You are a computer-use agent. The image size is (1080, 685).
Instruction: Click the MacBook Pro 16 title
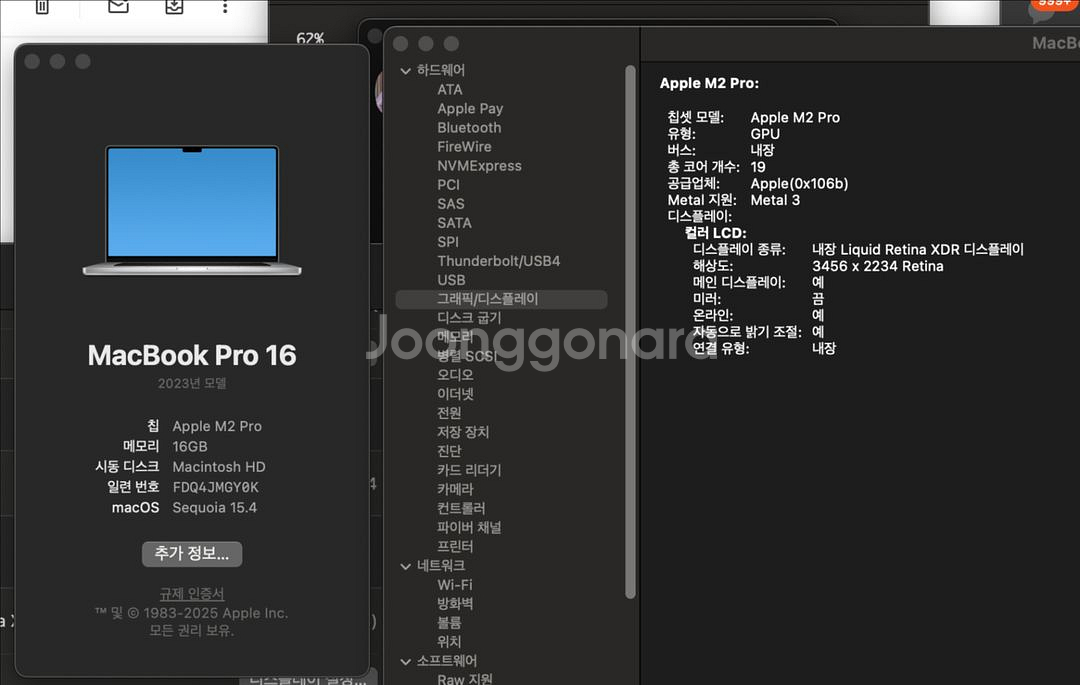[192, 355]
